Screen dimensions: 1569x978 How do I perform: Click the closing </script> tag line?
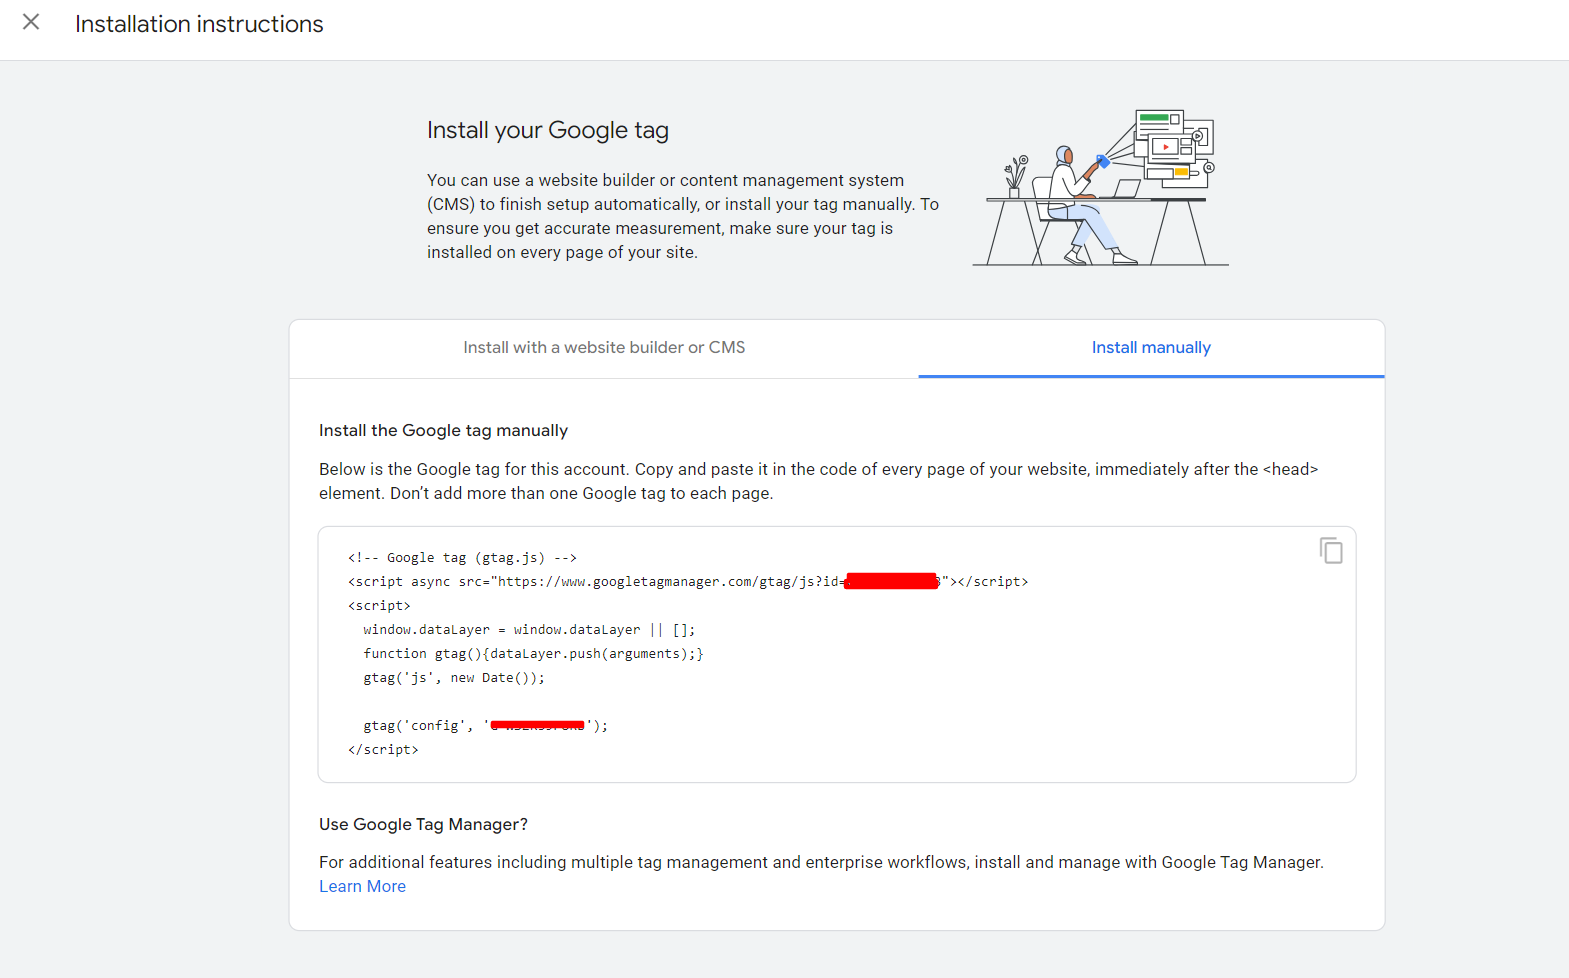pos(383,749)
